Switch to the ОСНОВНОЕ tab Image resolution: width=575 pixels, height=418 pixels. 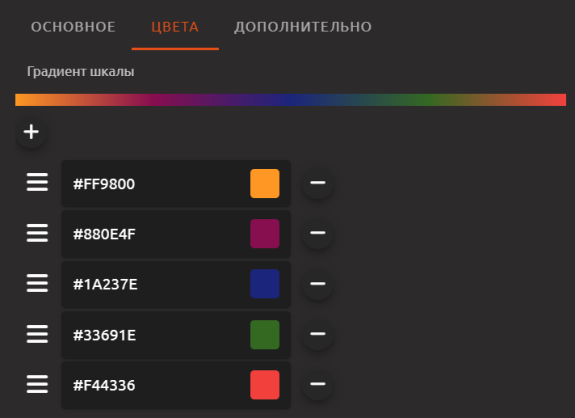tap(73, 27)
